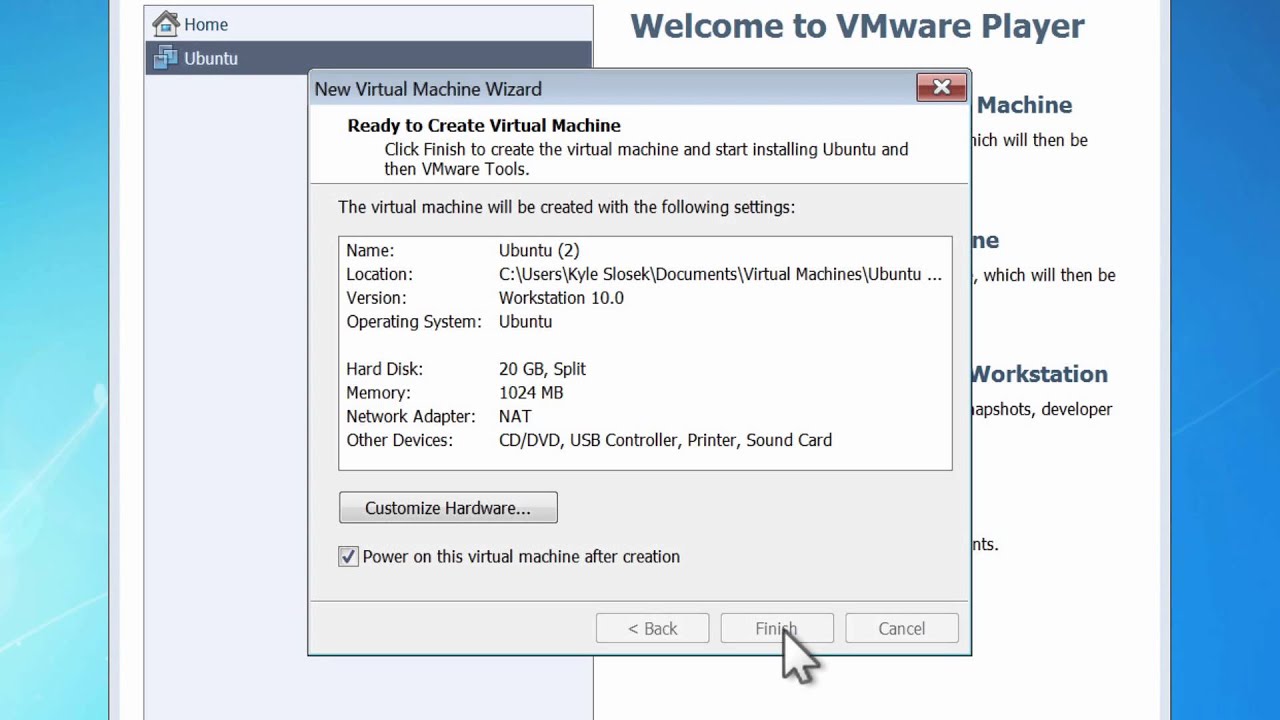
Task: Click the Workstation heading behind the dialog
Action: (1039, 374)
